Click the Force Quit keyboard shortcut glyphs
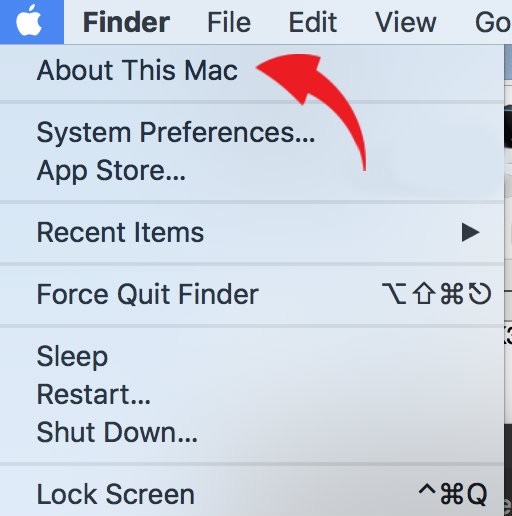The height and width of the screenshot is (516, 512). pos(436,294)
